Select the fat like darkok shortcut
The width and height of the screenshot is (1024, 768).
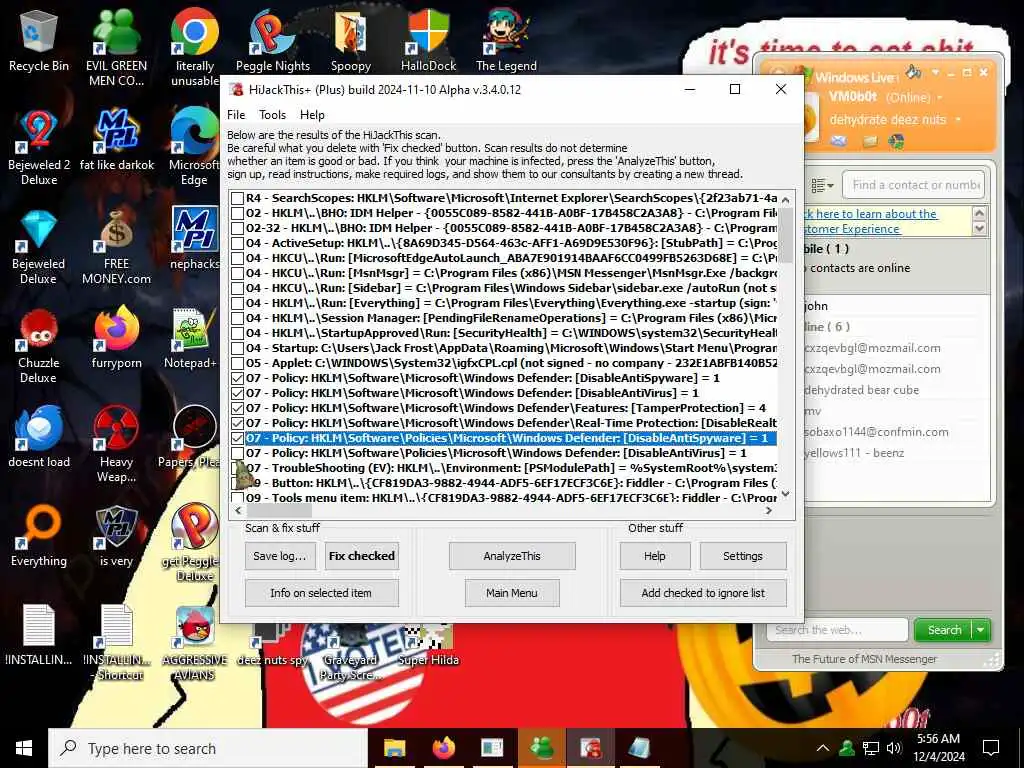tap(116, 141)
